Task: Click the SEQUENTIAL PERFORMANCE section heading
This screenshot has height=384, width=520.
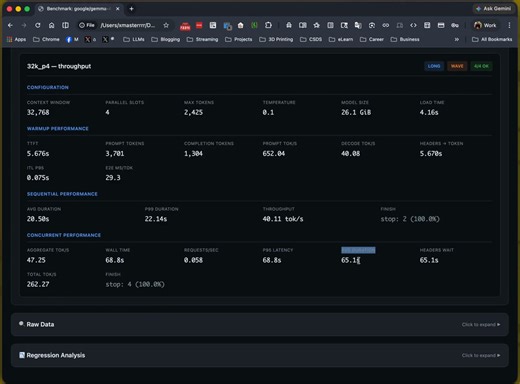Action: pos(62,194)
